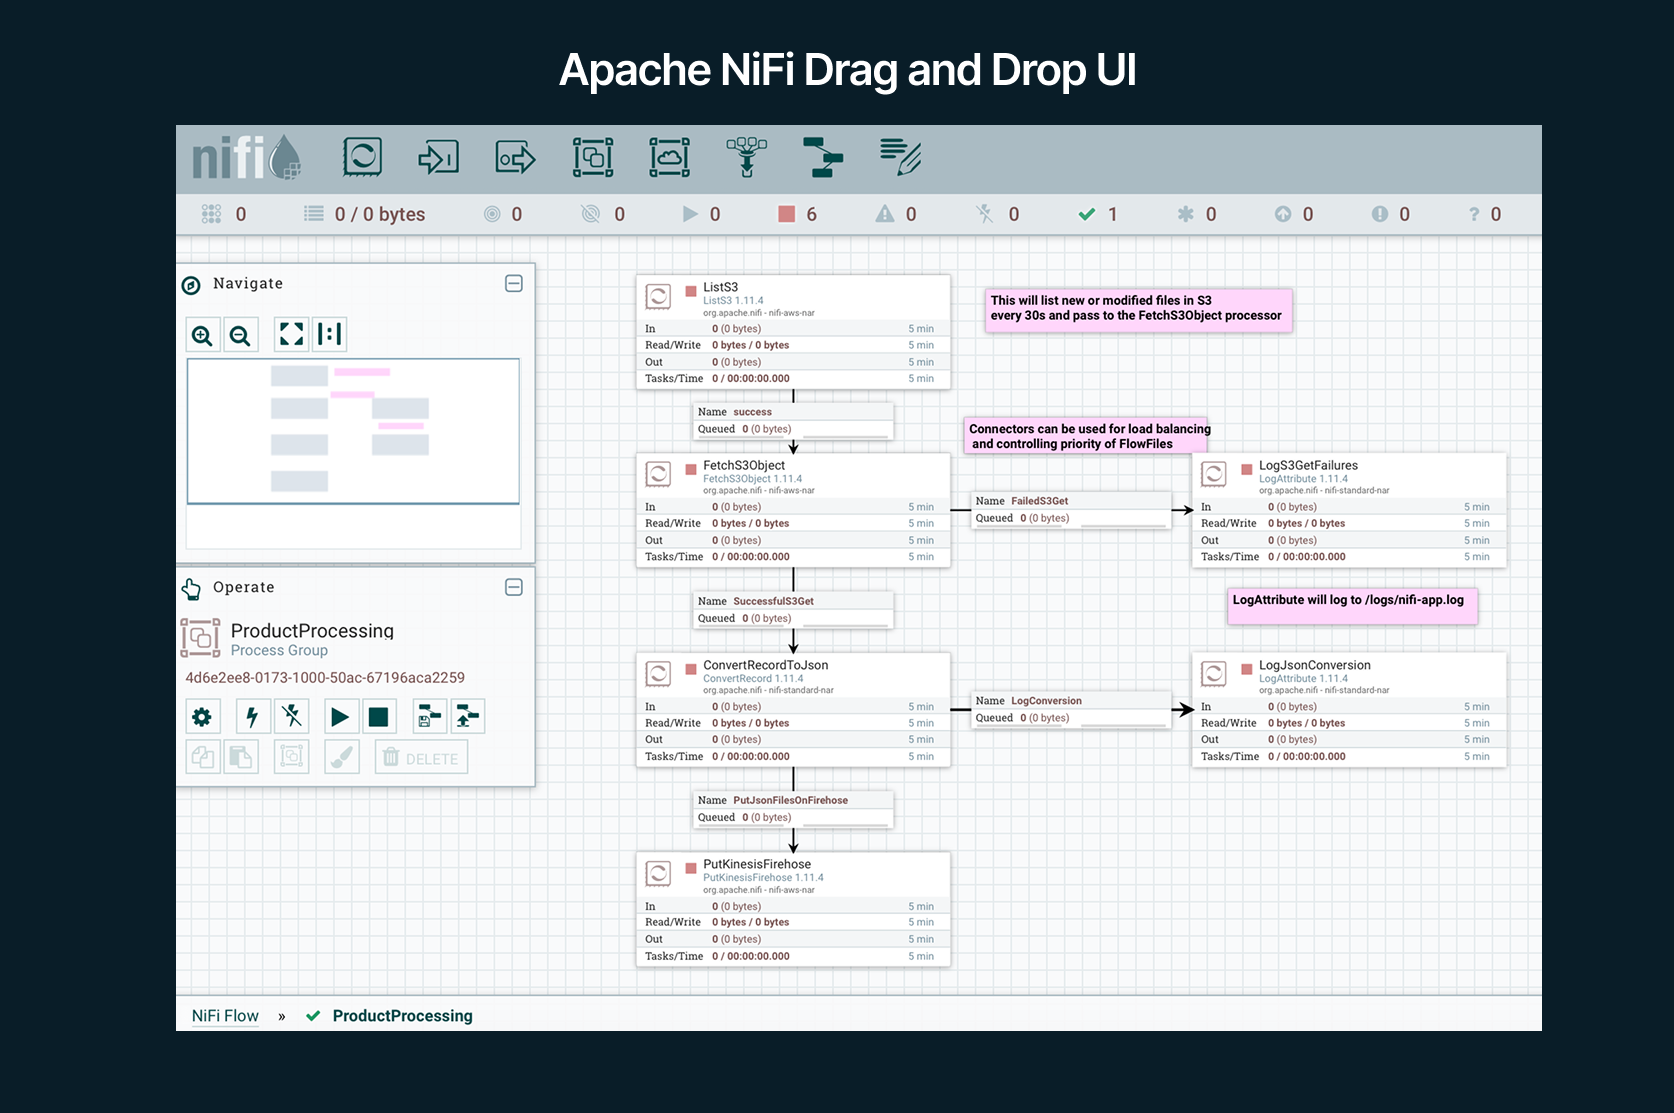Stop the flow with the stop button

379,717
